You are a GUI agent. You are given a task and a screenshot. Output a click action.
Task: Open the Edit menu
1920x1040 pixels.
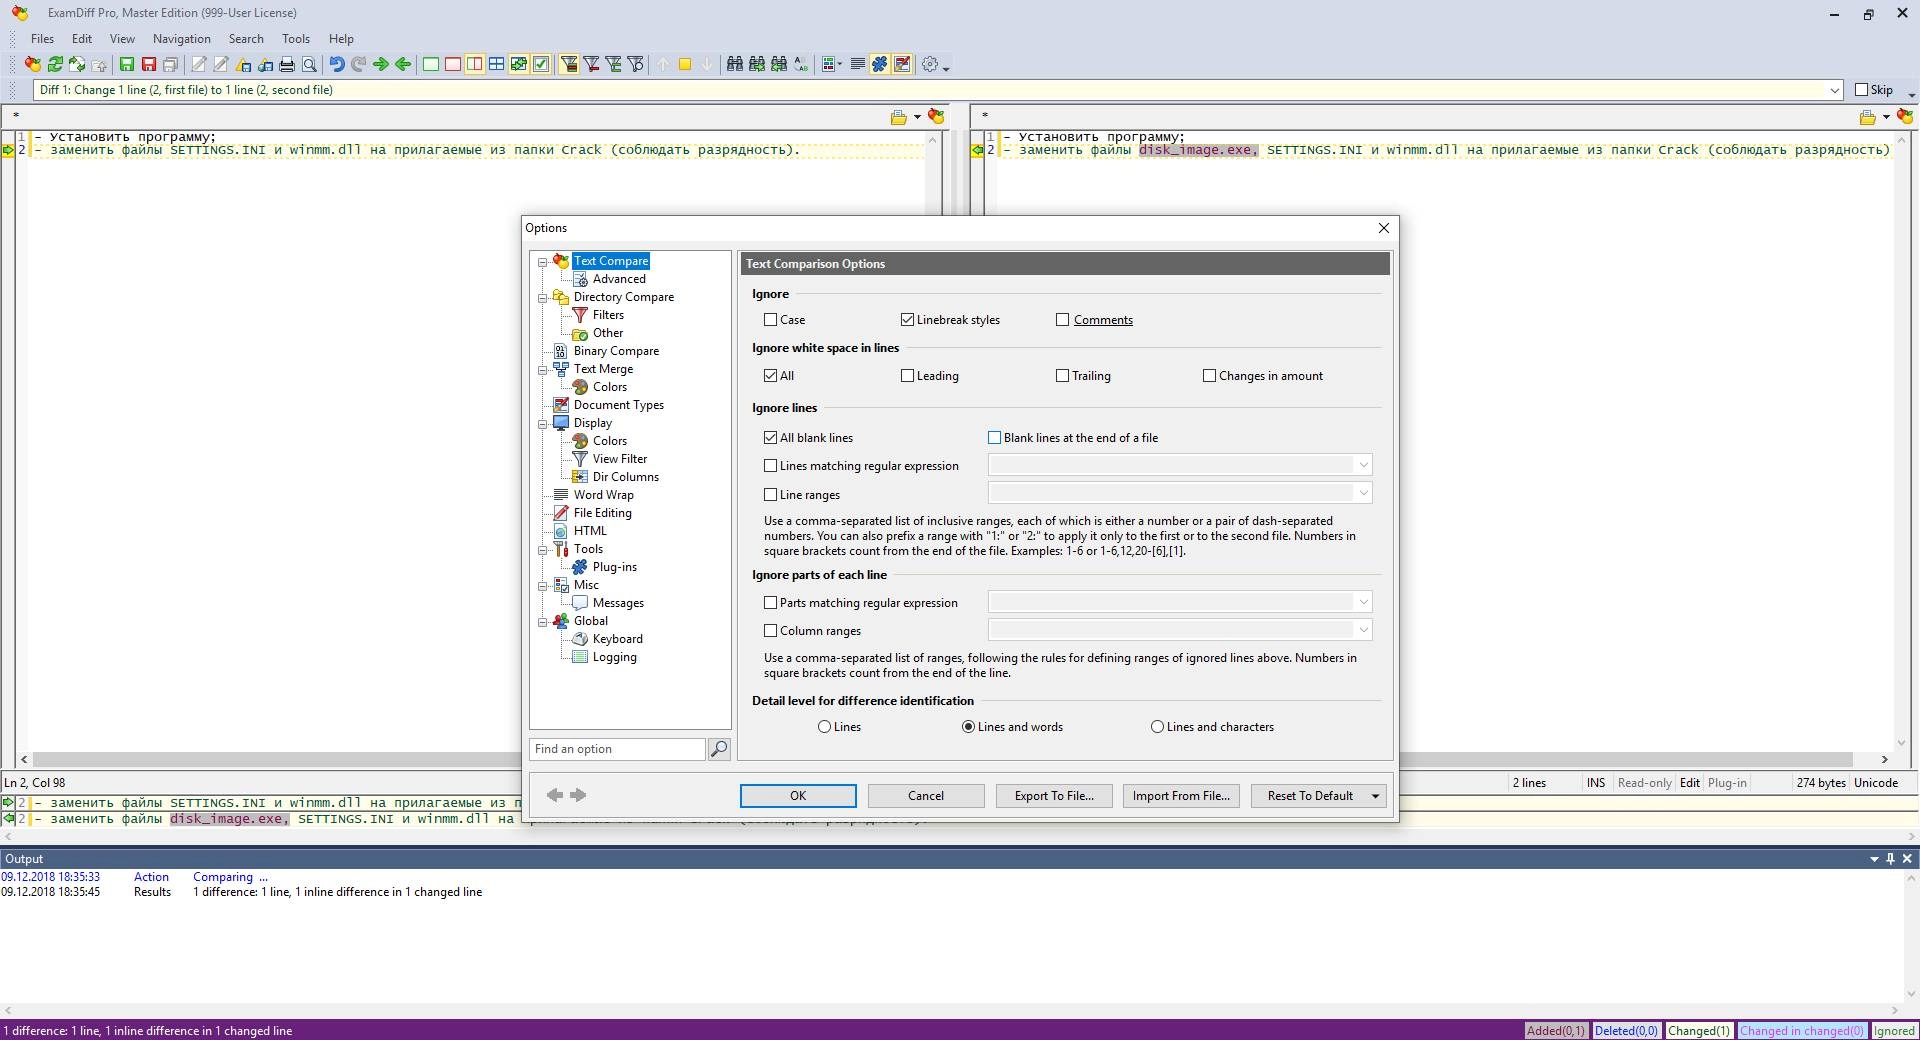click(x=82, y=39)
